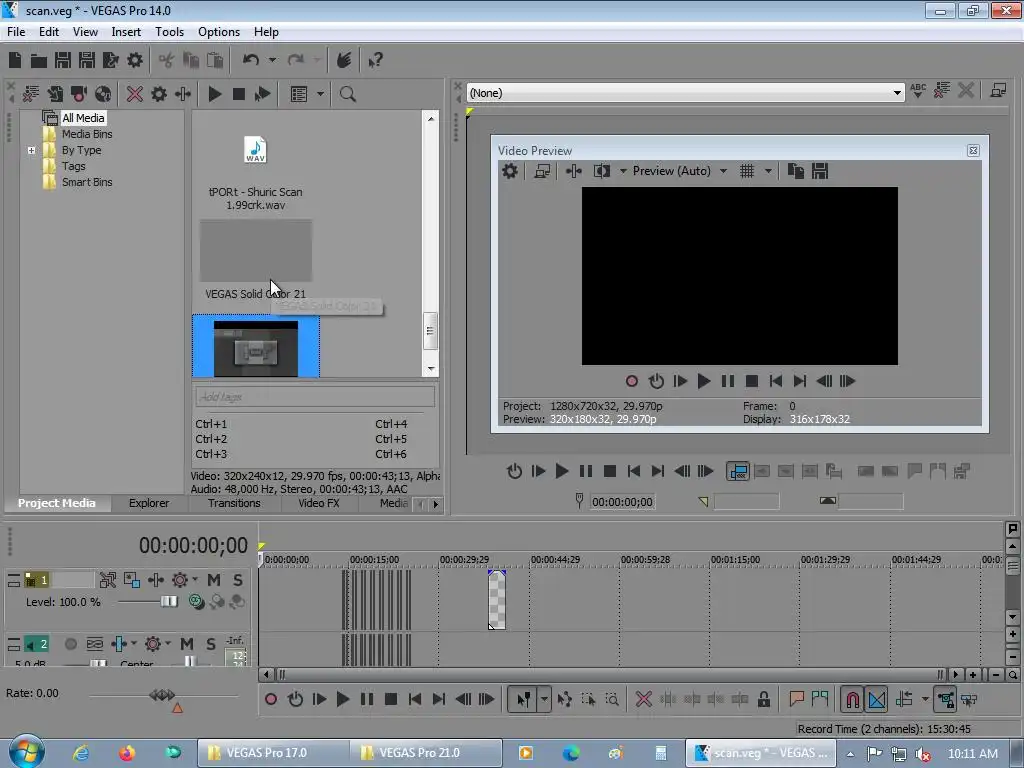
Task: Stop media preview in Project Media toolbar
Action: pyautogui.click(x=238, y=94)
